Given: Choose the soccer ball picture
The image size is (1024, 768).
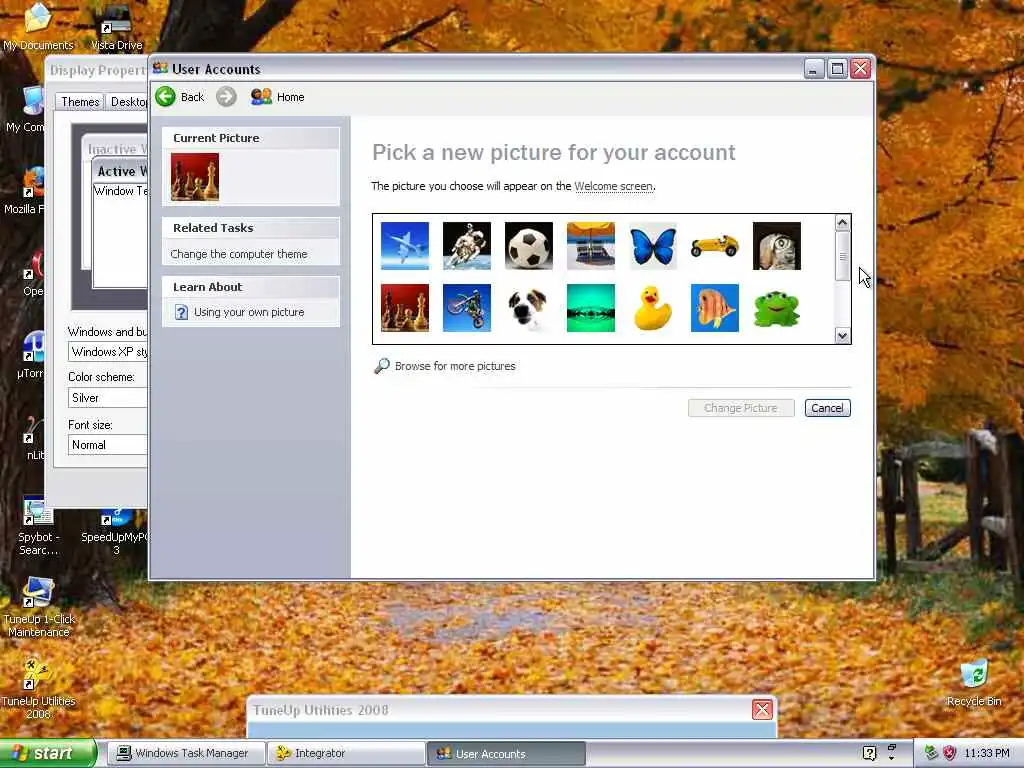Looking at the screenshot, I should coord(529,246).
